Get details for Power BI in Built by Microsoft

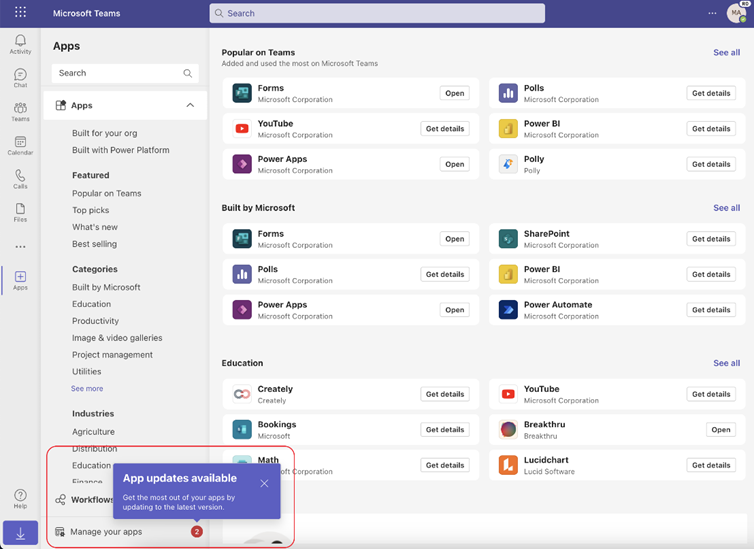[711, 274]
